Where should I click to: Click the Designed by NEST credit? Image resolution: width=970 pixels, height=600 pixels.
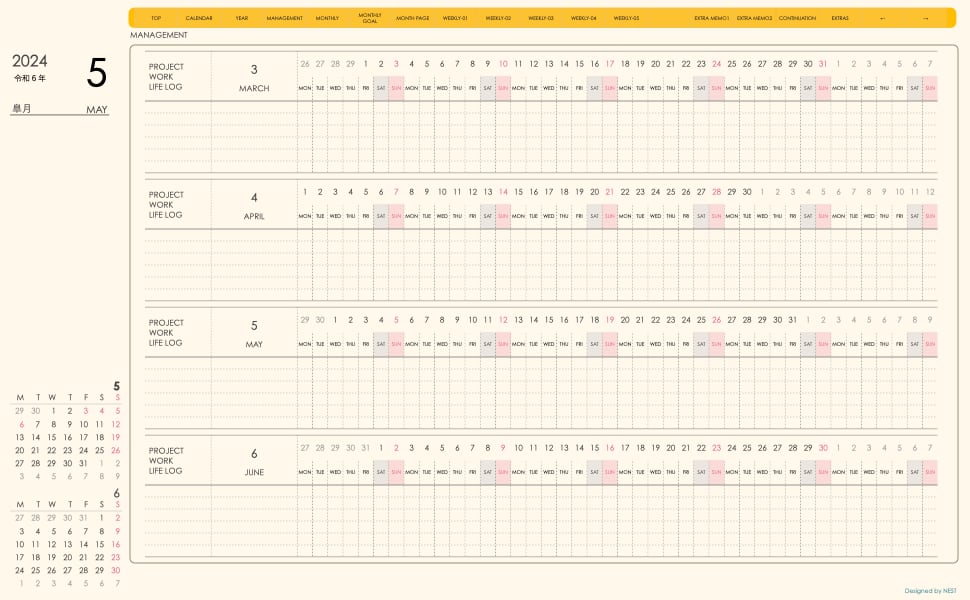click(930, 591)
